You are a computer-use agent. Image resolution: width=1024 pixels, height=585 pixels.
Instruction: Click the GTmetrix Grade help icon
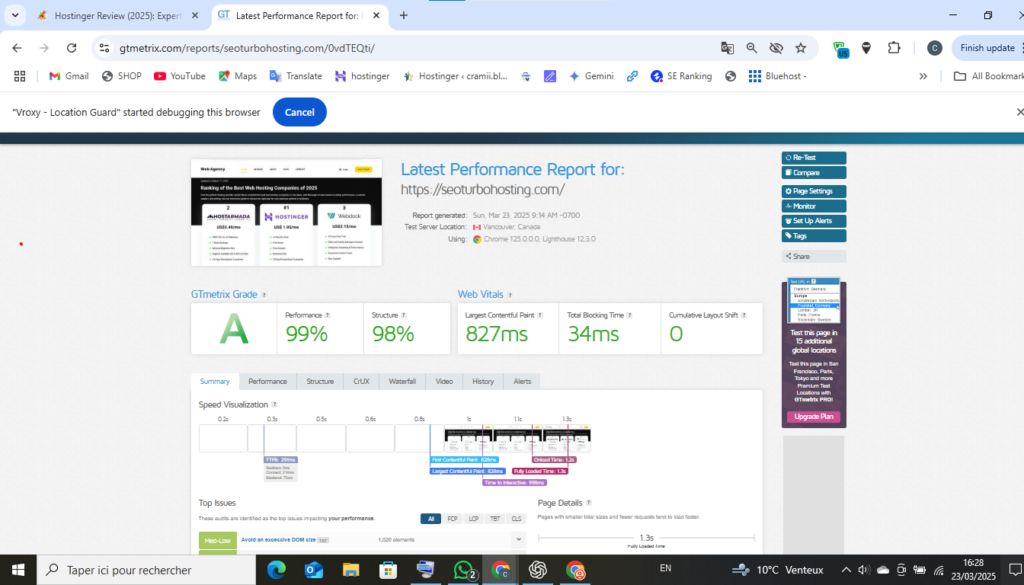pyautogui.click(x=264, y=295)
